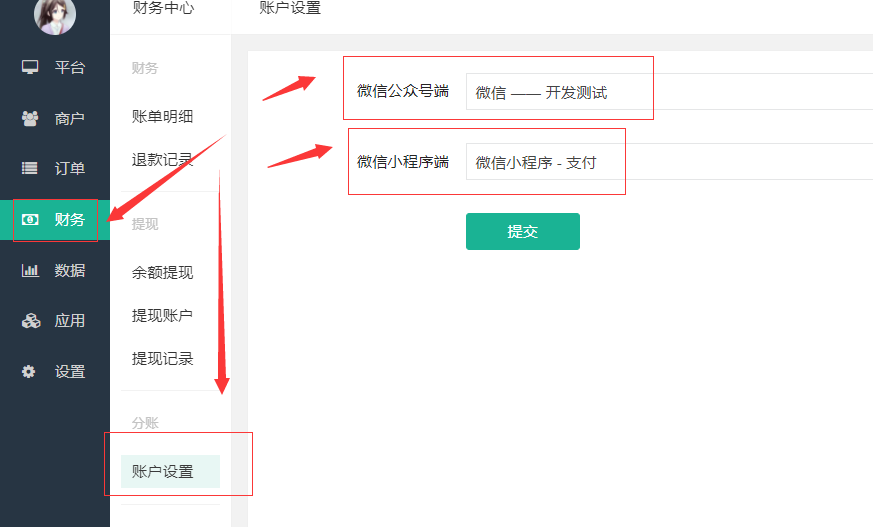This screenshot has width=873, height=527.
Task: Select the 财务 sidebar section
Action: click(x=55, y=219)
